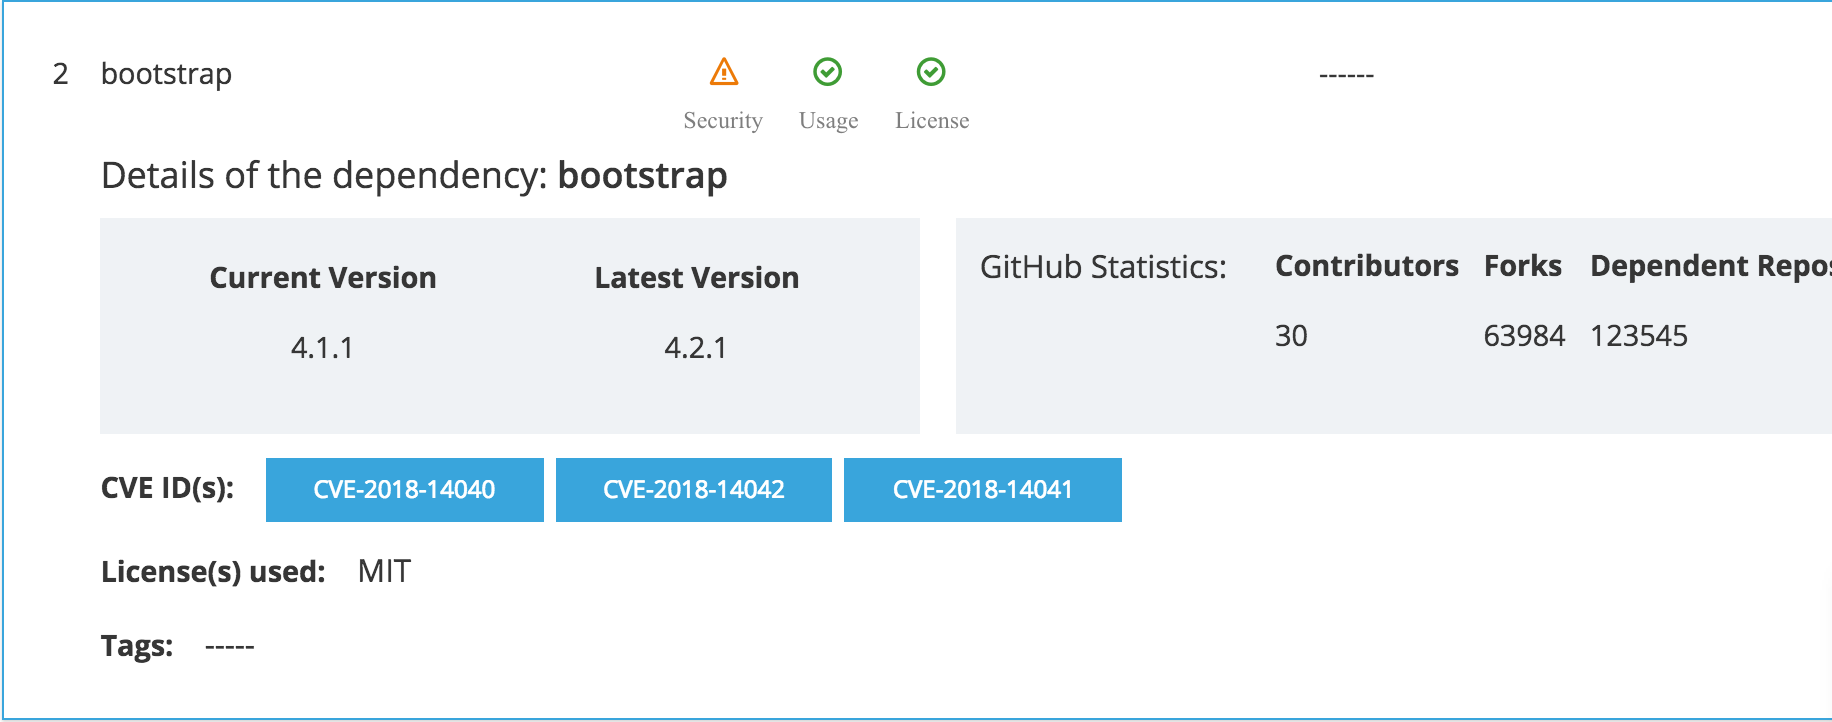
Task: Click the row number 2
Action: click(x=61, y=74)
